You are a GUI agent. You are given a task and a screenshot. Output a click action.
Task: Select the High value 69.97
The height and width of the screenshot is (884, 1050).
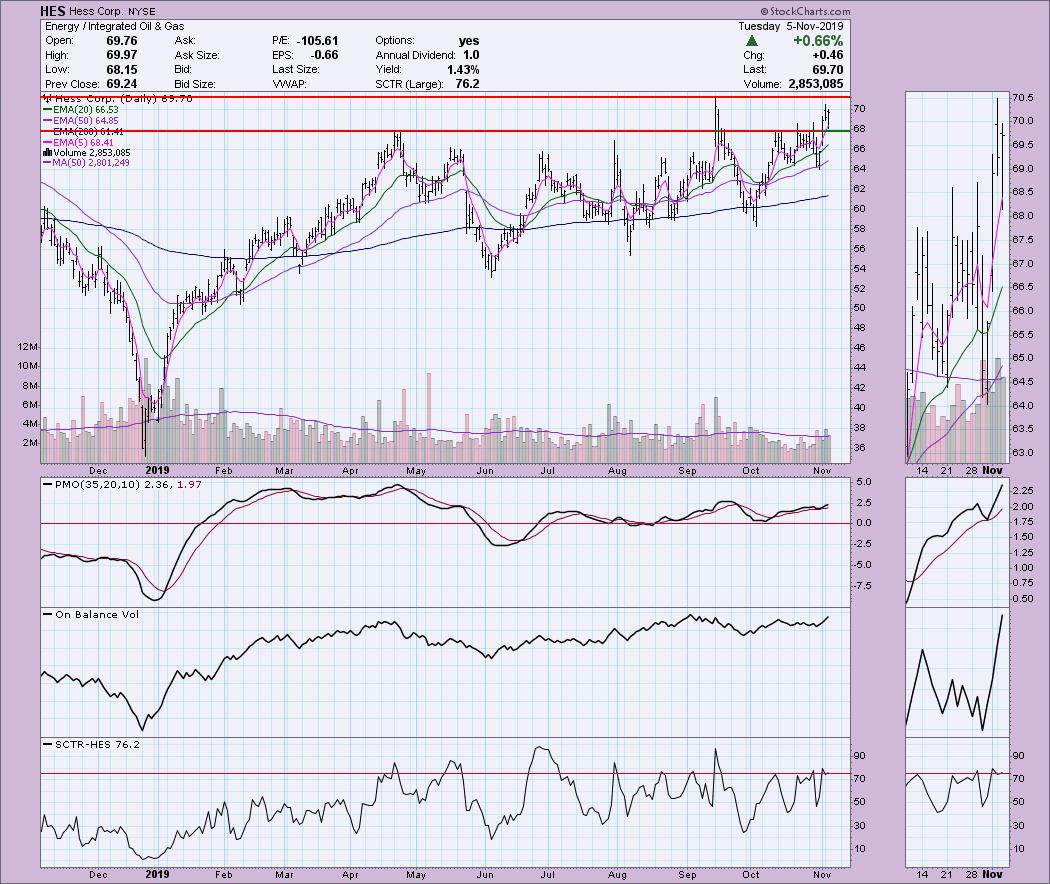coord(122,55)
